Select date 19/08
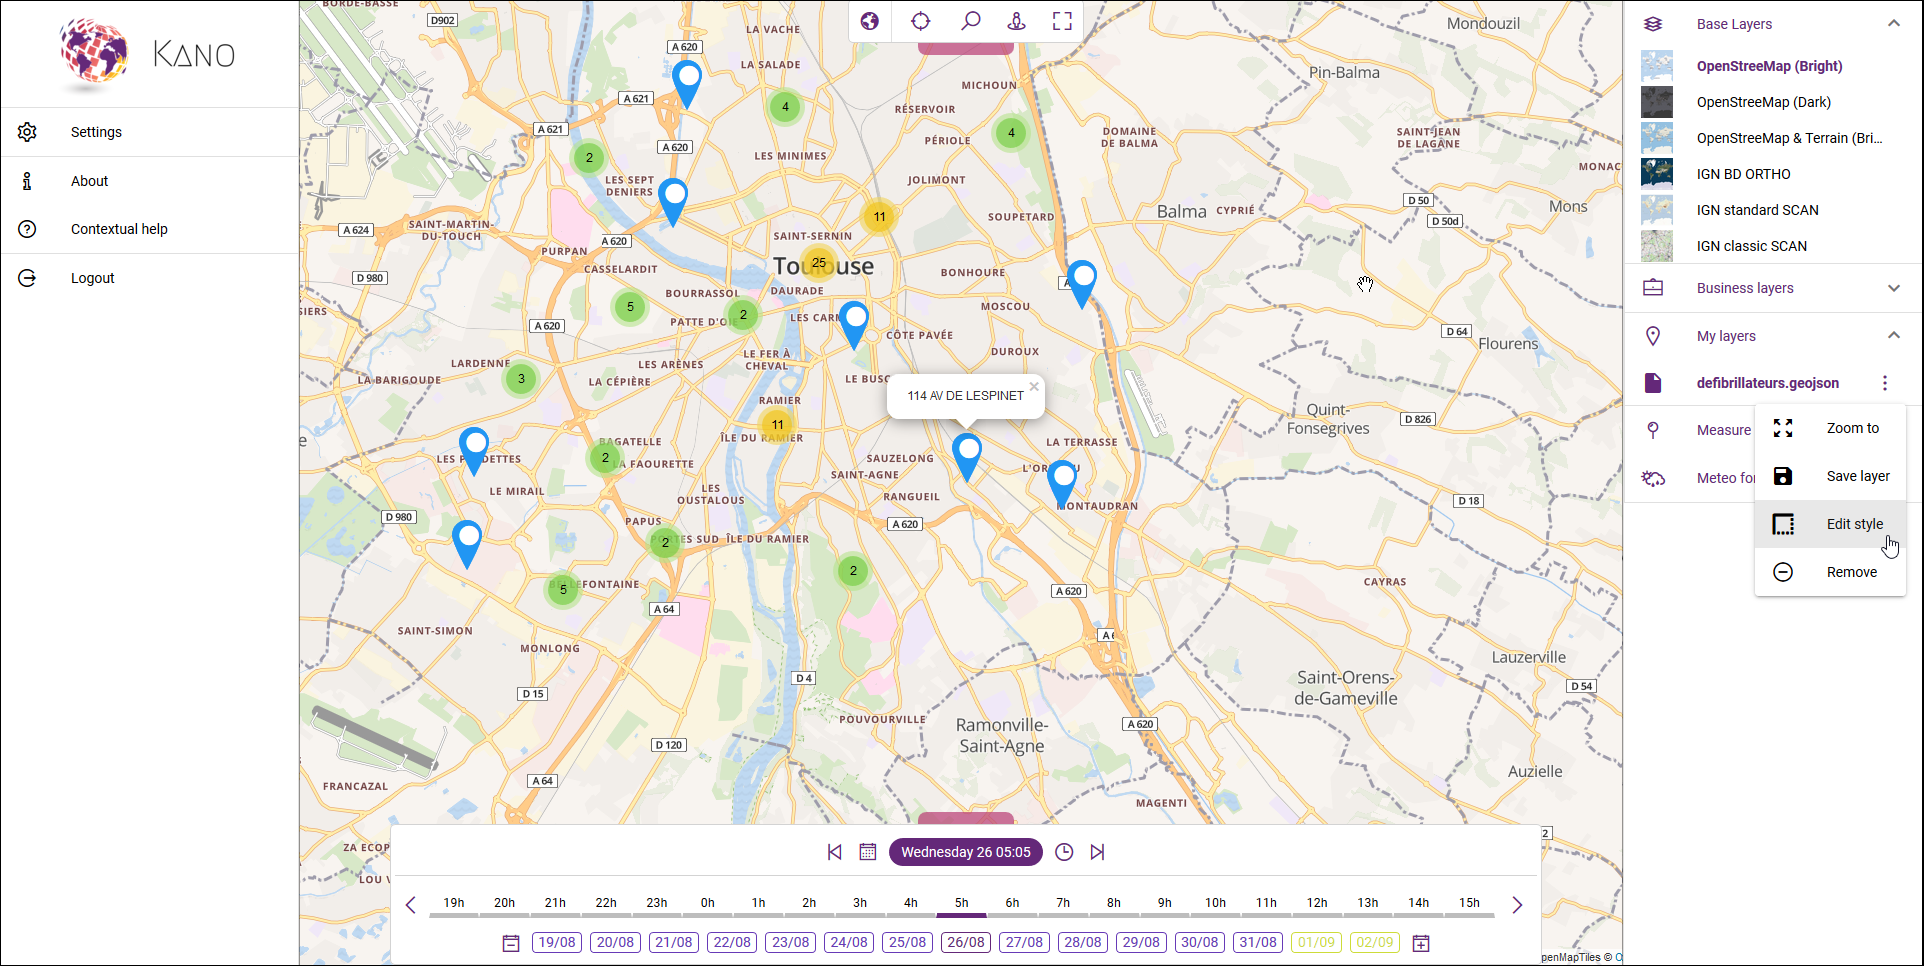Viewport: 1924px width, 966px height. click(x=557, y=942)
